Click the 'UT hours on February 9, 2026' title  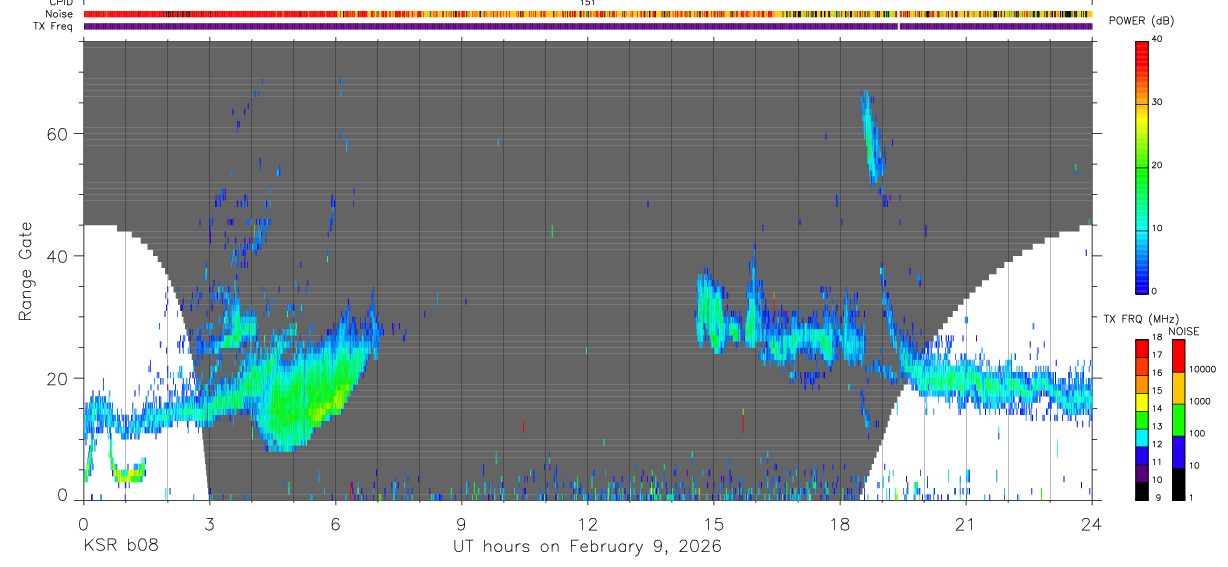coord(588,546)
